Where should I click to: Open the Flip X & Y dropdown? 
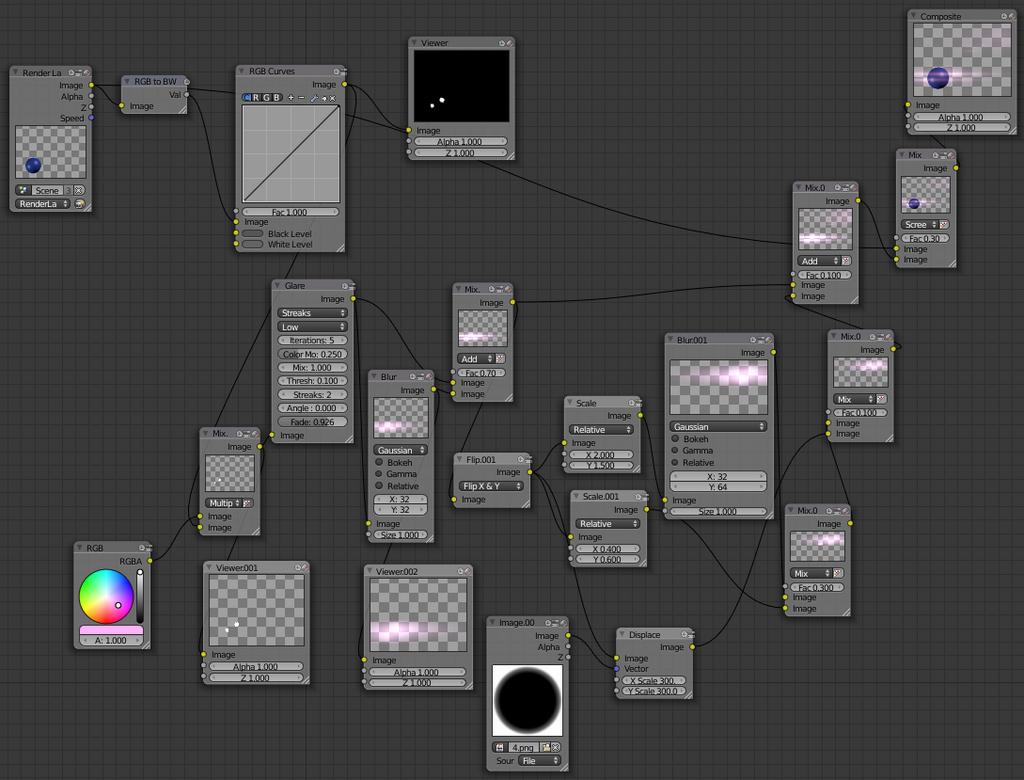click(491, 486)
